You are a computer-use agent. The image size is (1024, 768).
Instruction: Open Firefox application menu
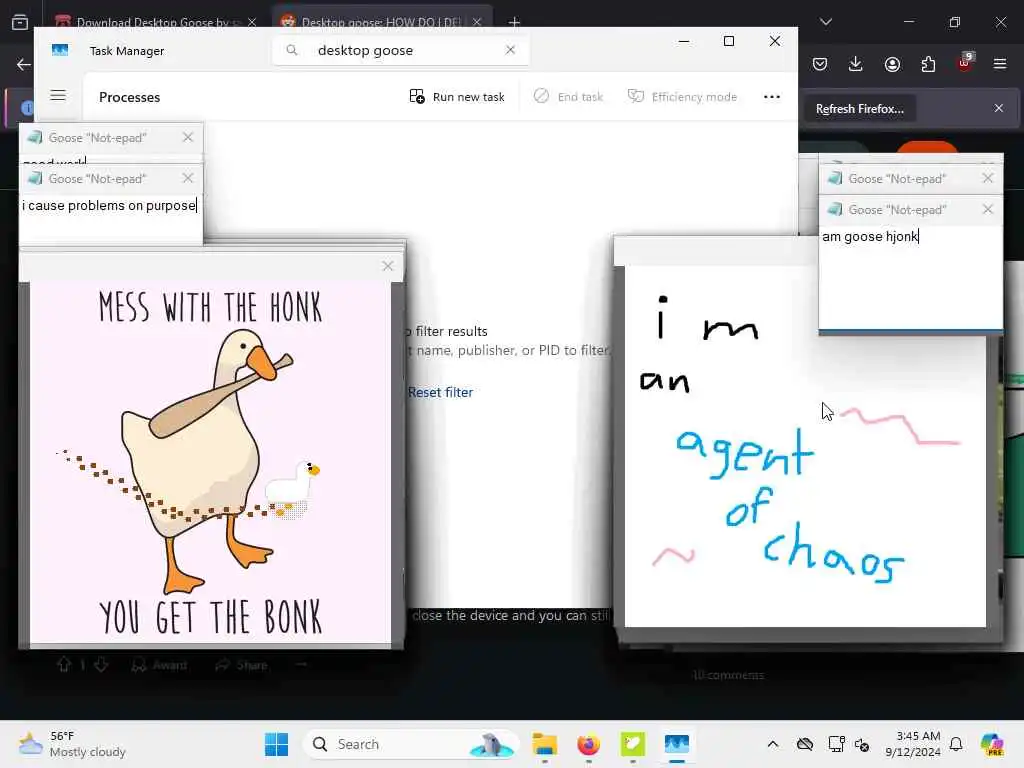[1000, 64]
